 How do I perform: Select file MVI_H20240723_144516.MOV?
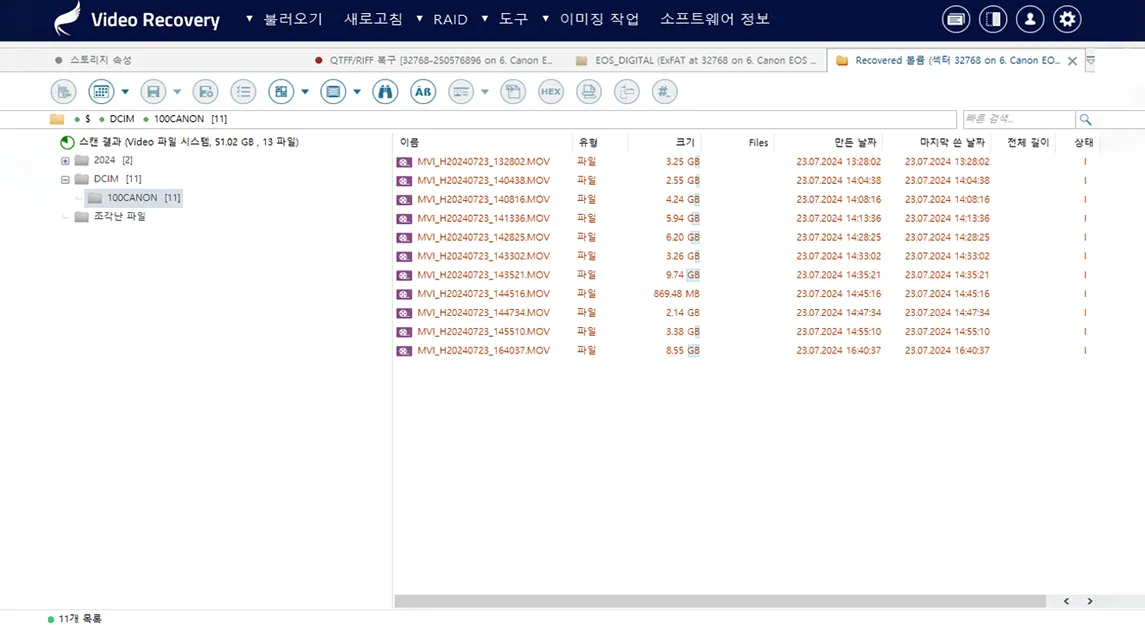pyautogui.click(x=483, y=294)
